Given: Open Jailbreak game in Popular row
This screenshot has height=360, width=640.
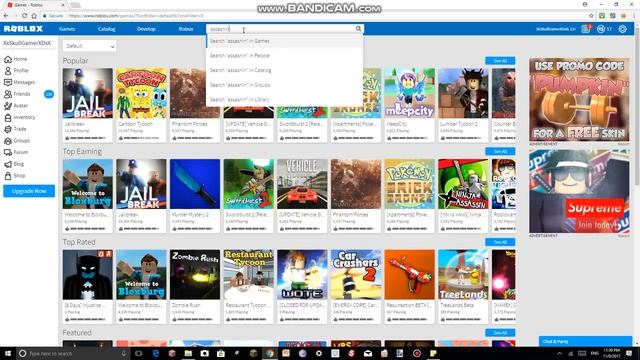Looking at the screenshot, I should [88, 93].
